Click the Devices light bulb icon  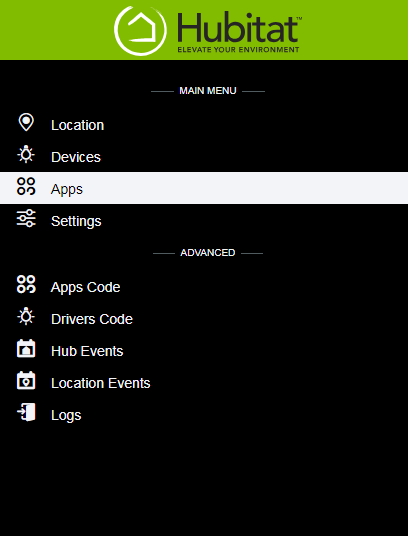pos(26,154)
